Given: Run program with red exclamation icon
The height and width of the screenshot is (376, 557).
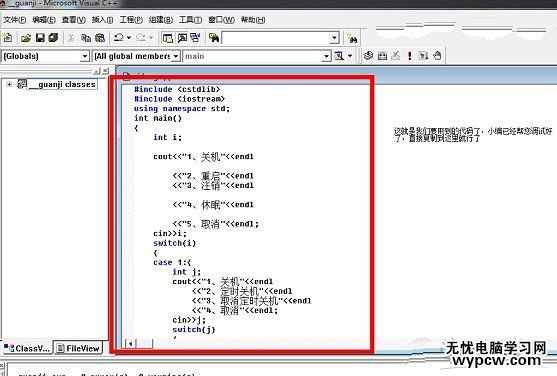Looking at the screenshot, I should 410,55.
